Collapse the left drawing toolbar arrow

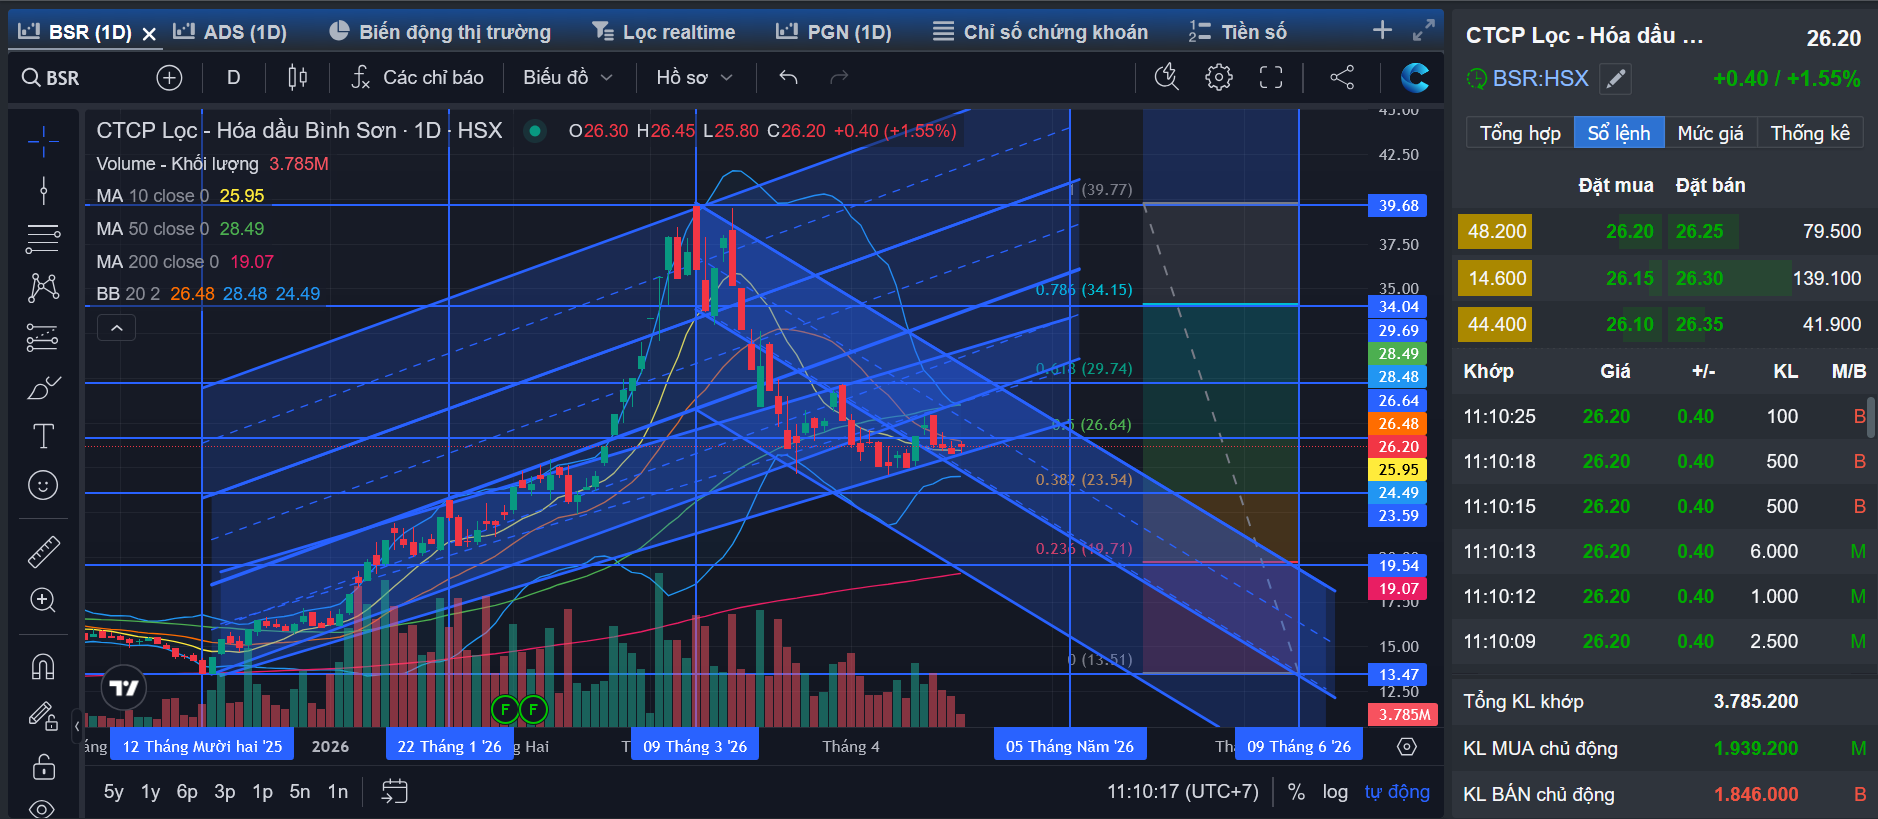77,727
